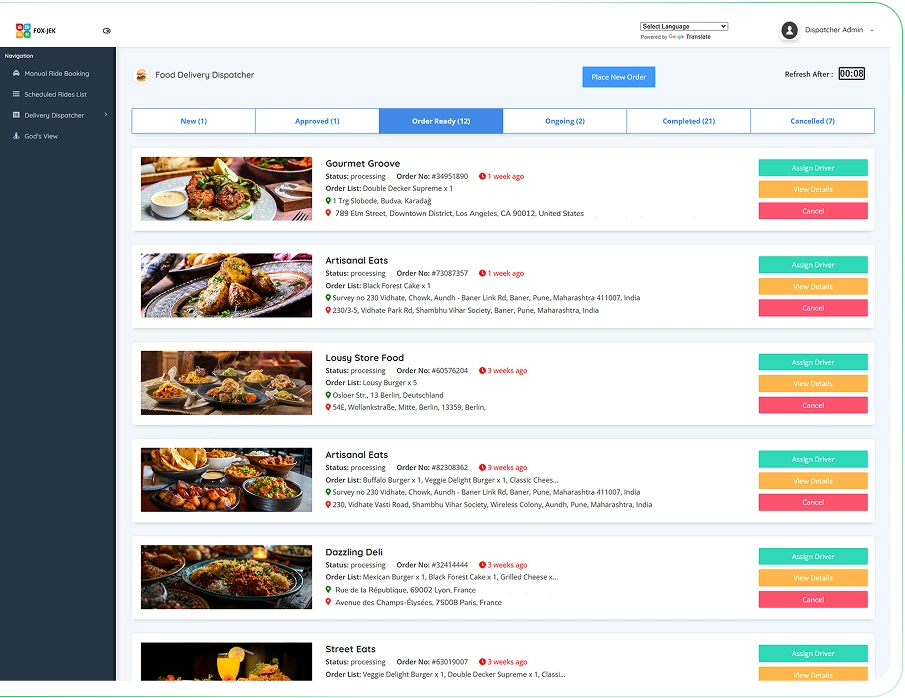This screenshot has width=905, height=698.
Task: Cancel the Lousy Store Food order
Action: click(812, 405)
